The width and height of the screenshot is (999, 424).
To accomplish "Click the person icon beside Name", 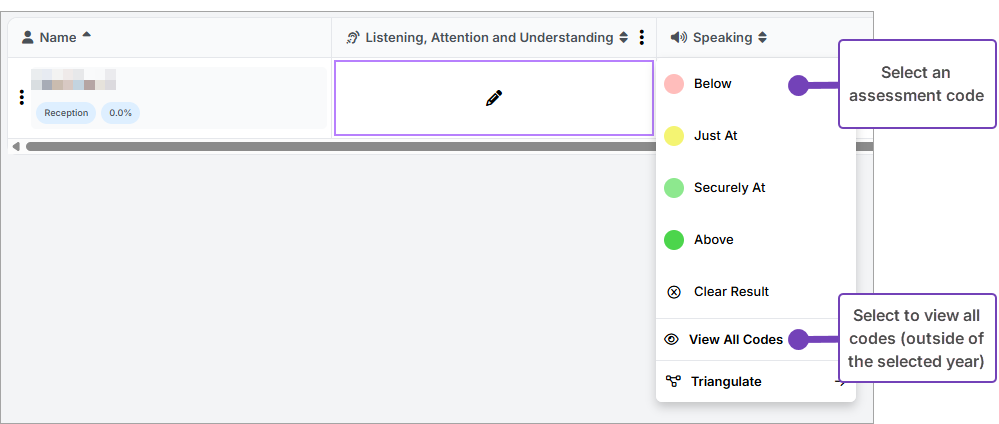I will click(28, 38).
